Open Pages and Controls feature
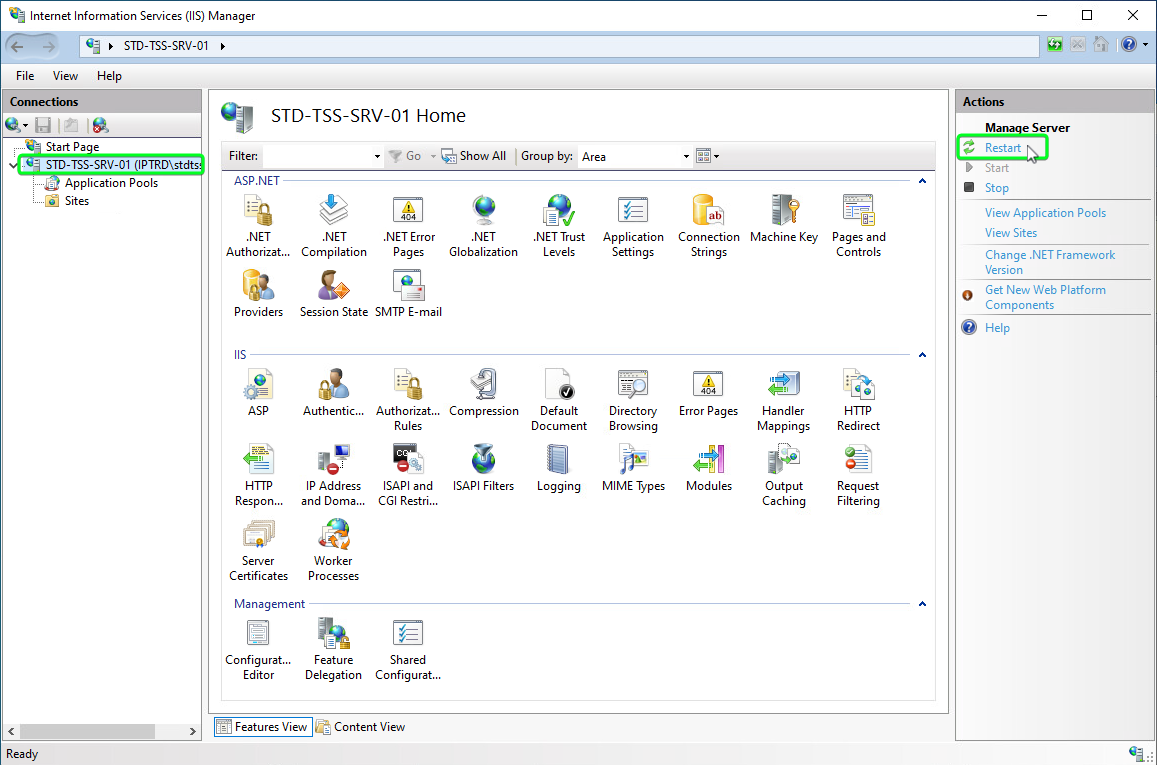 pos(858,226)
